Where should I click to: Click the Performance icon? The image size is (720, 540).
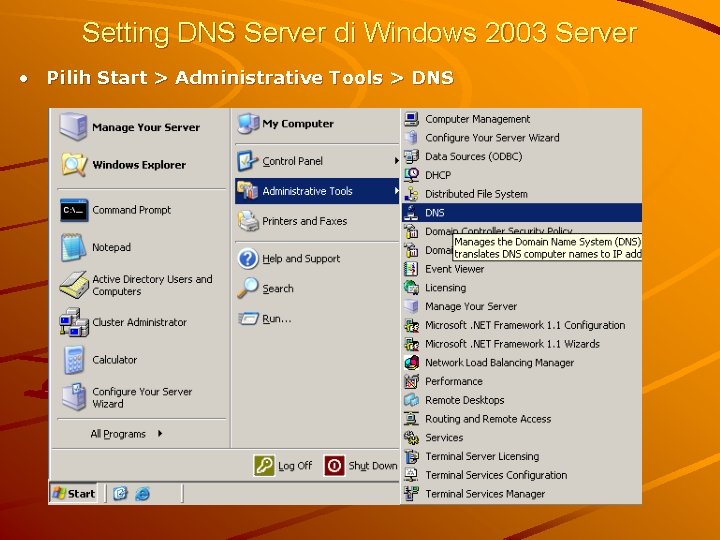(x=411, y=381)
